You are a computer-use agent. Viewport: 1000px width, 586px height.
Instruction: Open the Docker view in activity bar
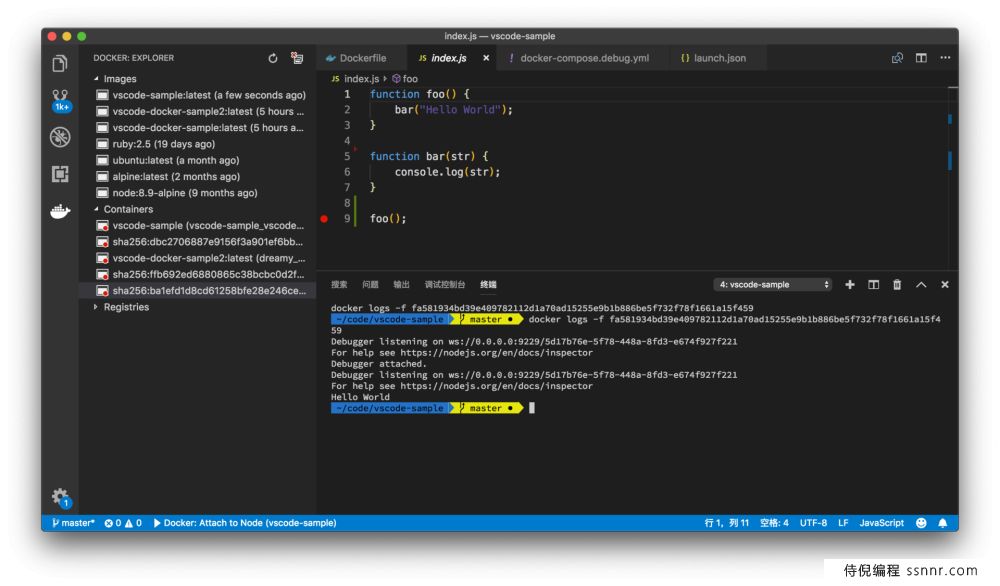click(60, 211)
